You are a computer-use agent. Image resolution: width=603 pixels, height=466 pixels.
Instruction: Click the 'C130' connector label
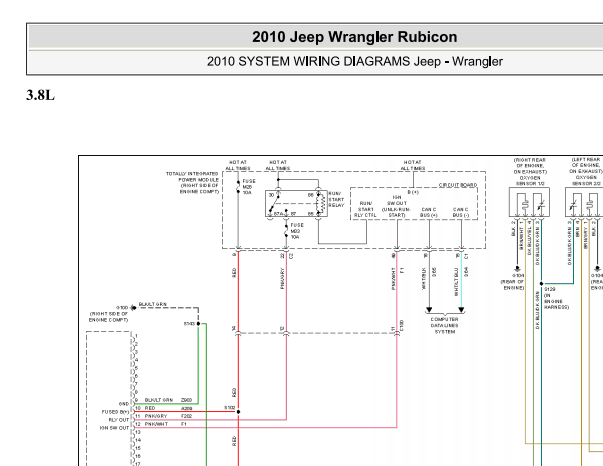tap(402, 325)
